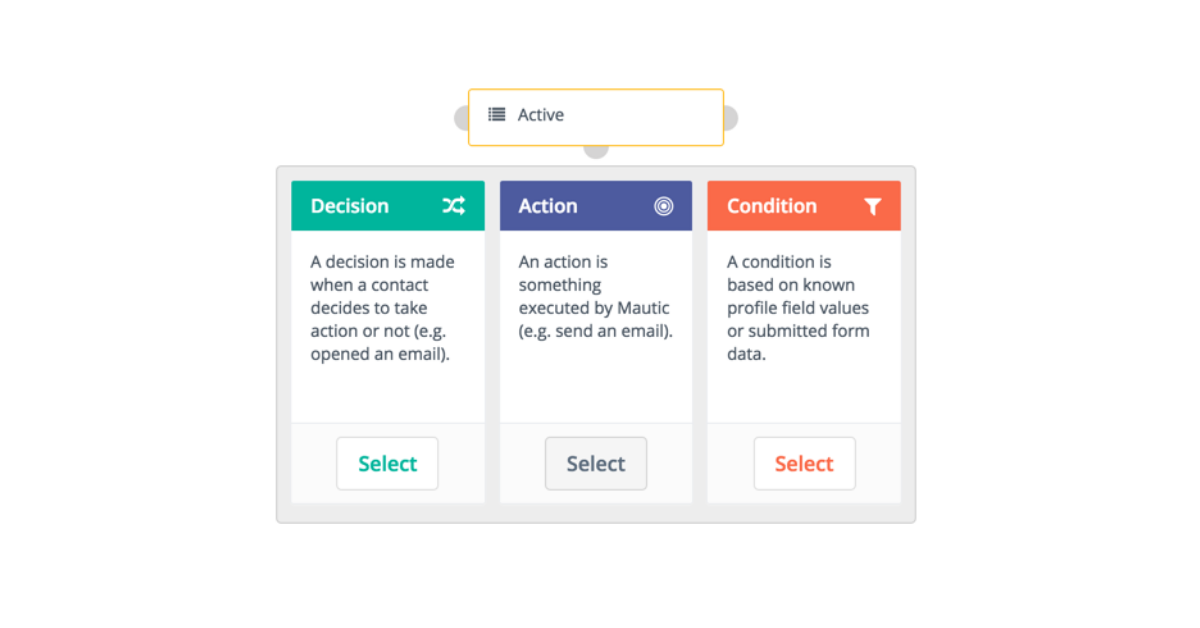Click the Action title in blue header
This screenshot has width=1200, height=628.
tap(548, 206)
